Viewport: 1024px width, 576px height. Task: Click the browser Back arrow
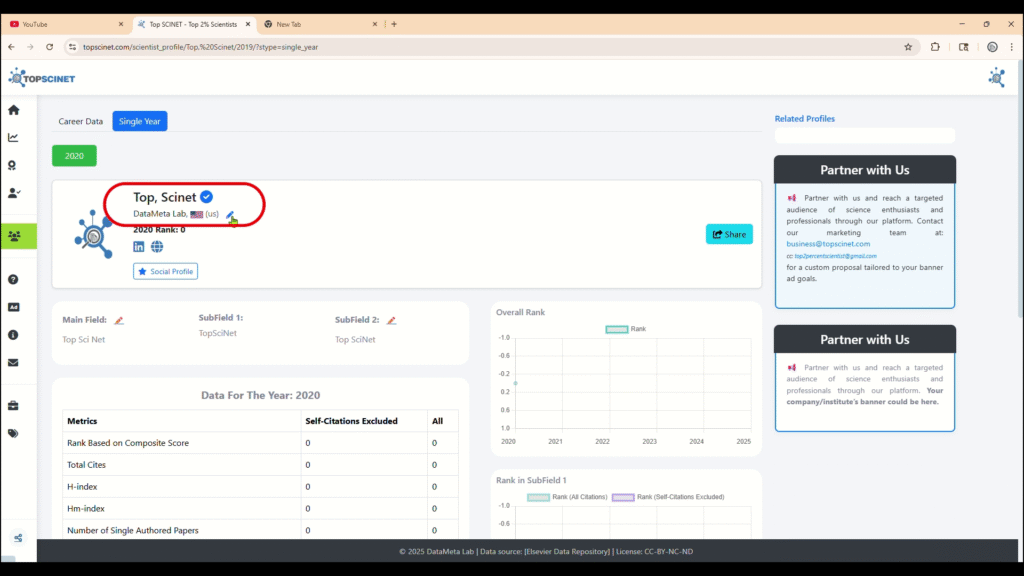12,47
